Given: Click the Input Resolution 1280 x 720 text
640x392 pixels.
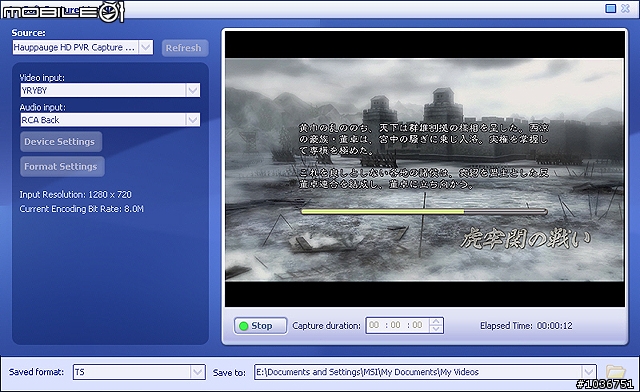Looking at the screenshot, I should (76, 195).
